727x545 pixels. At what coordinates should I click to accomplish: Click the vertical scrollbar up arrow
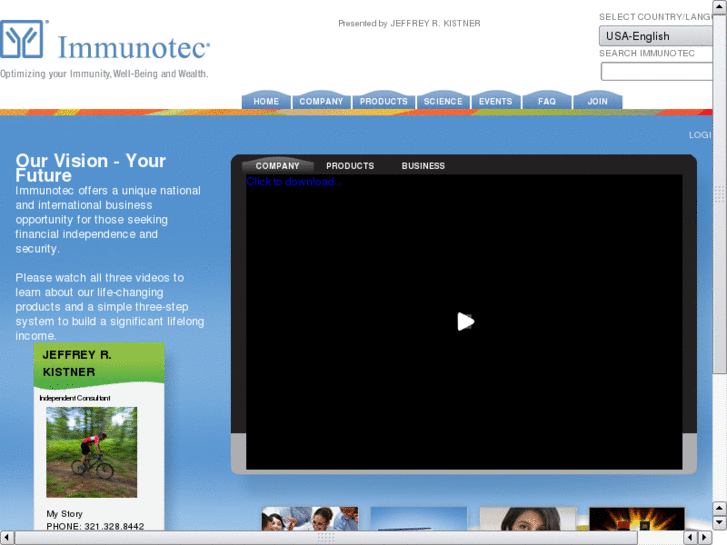[720, 6]
